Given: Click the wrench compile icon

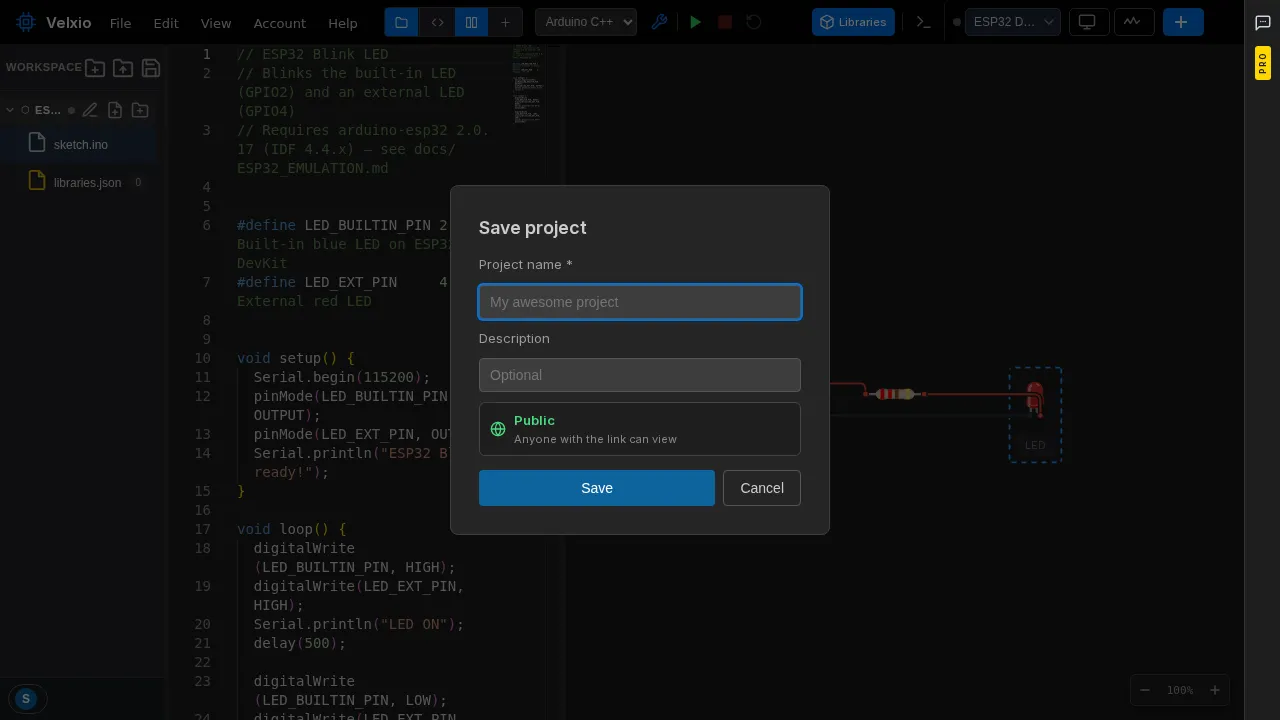Looking at the screenshot, I should pos(659,22).
